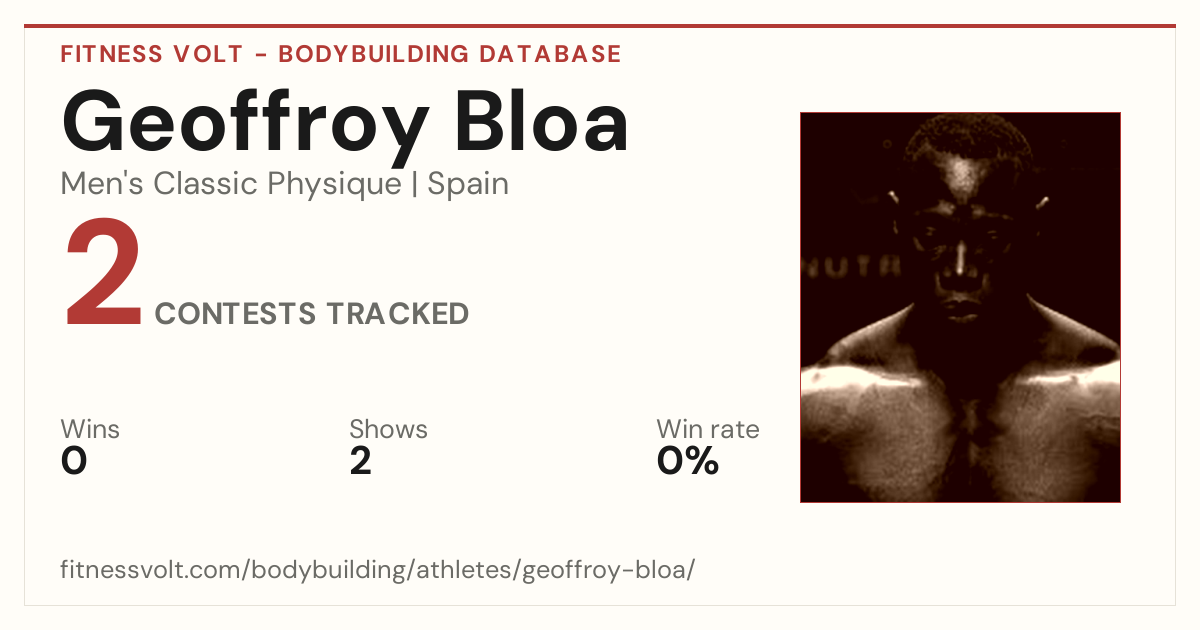
Task: Click the Shows value 2
Action: 360,461
